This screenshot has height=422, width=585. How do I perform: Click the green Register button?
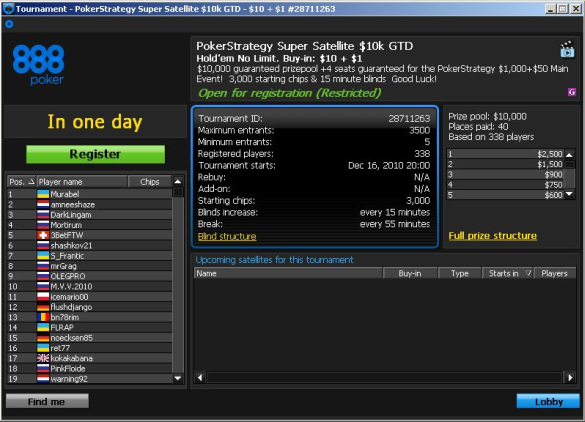click(96, 154)
